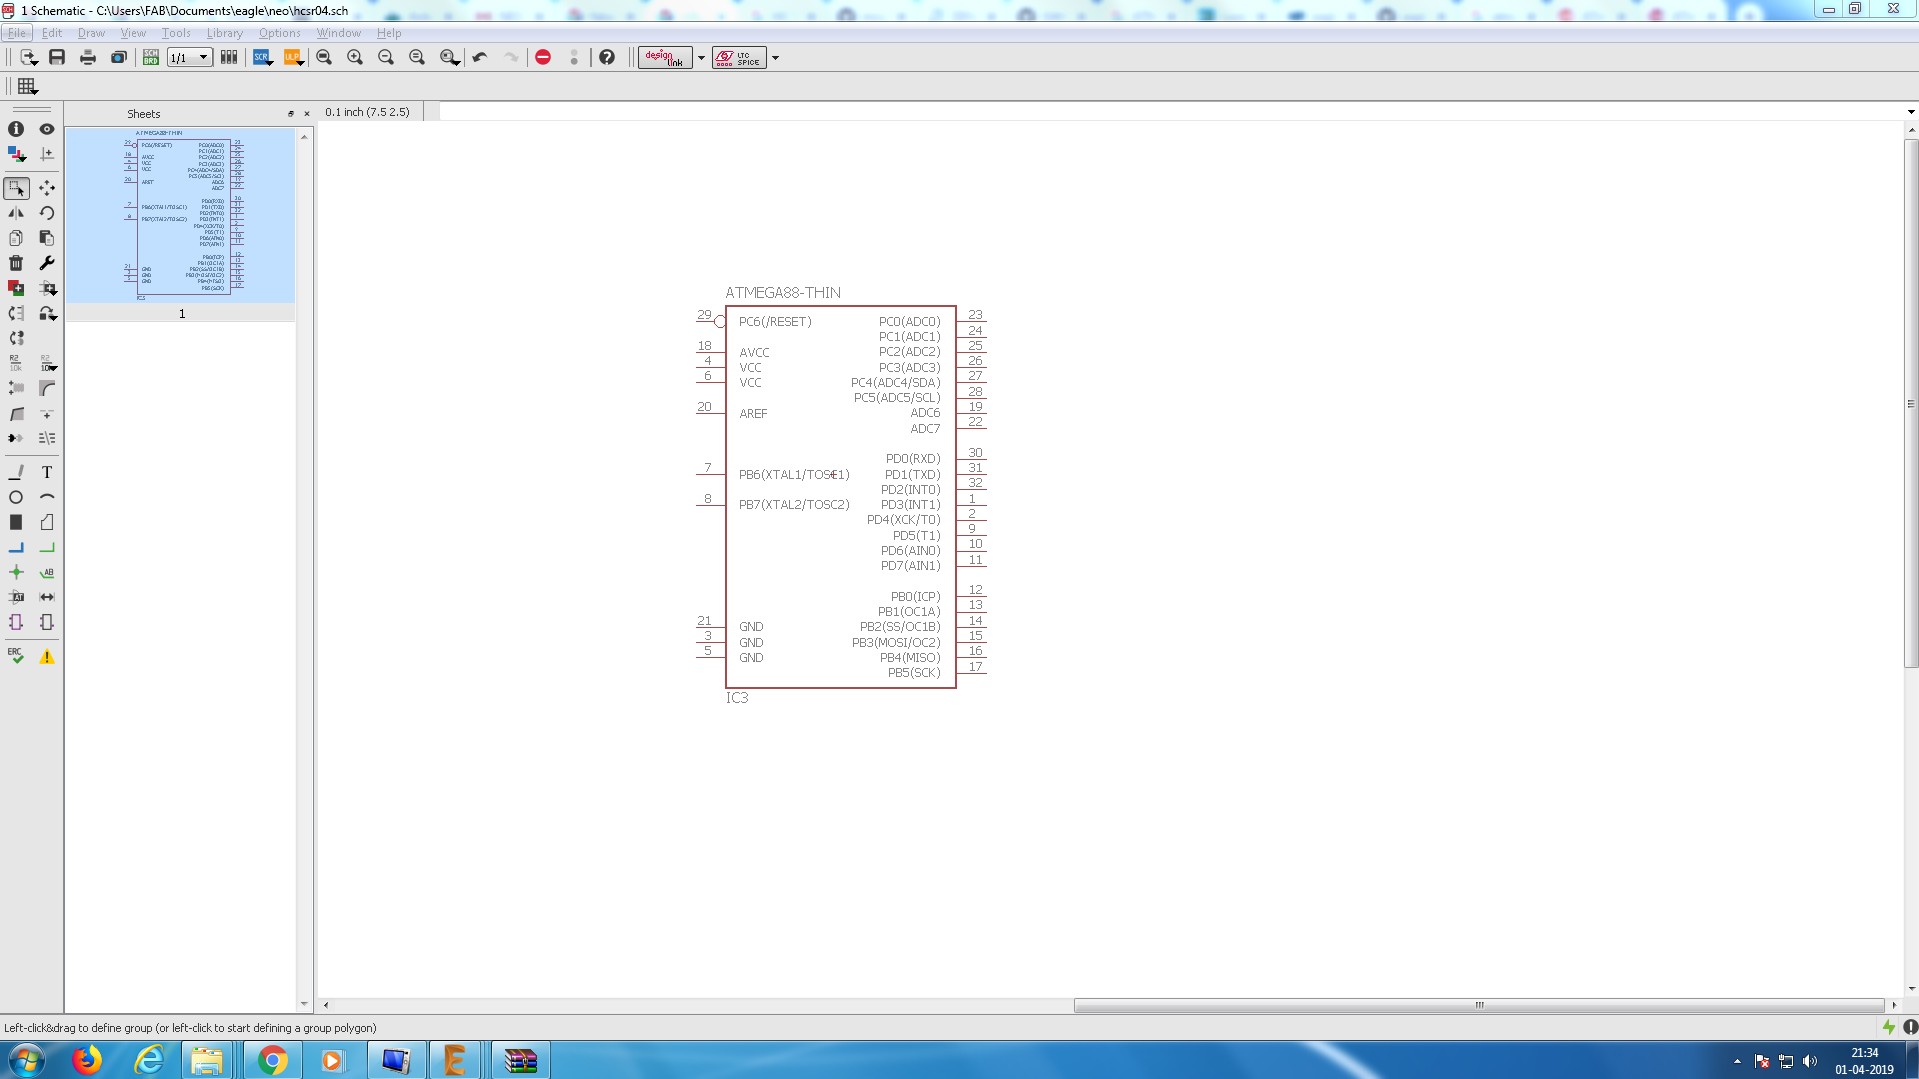
Task: Select the blue Bus tool
Action: pos(16,547)
